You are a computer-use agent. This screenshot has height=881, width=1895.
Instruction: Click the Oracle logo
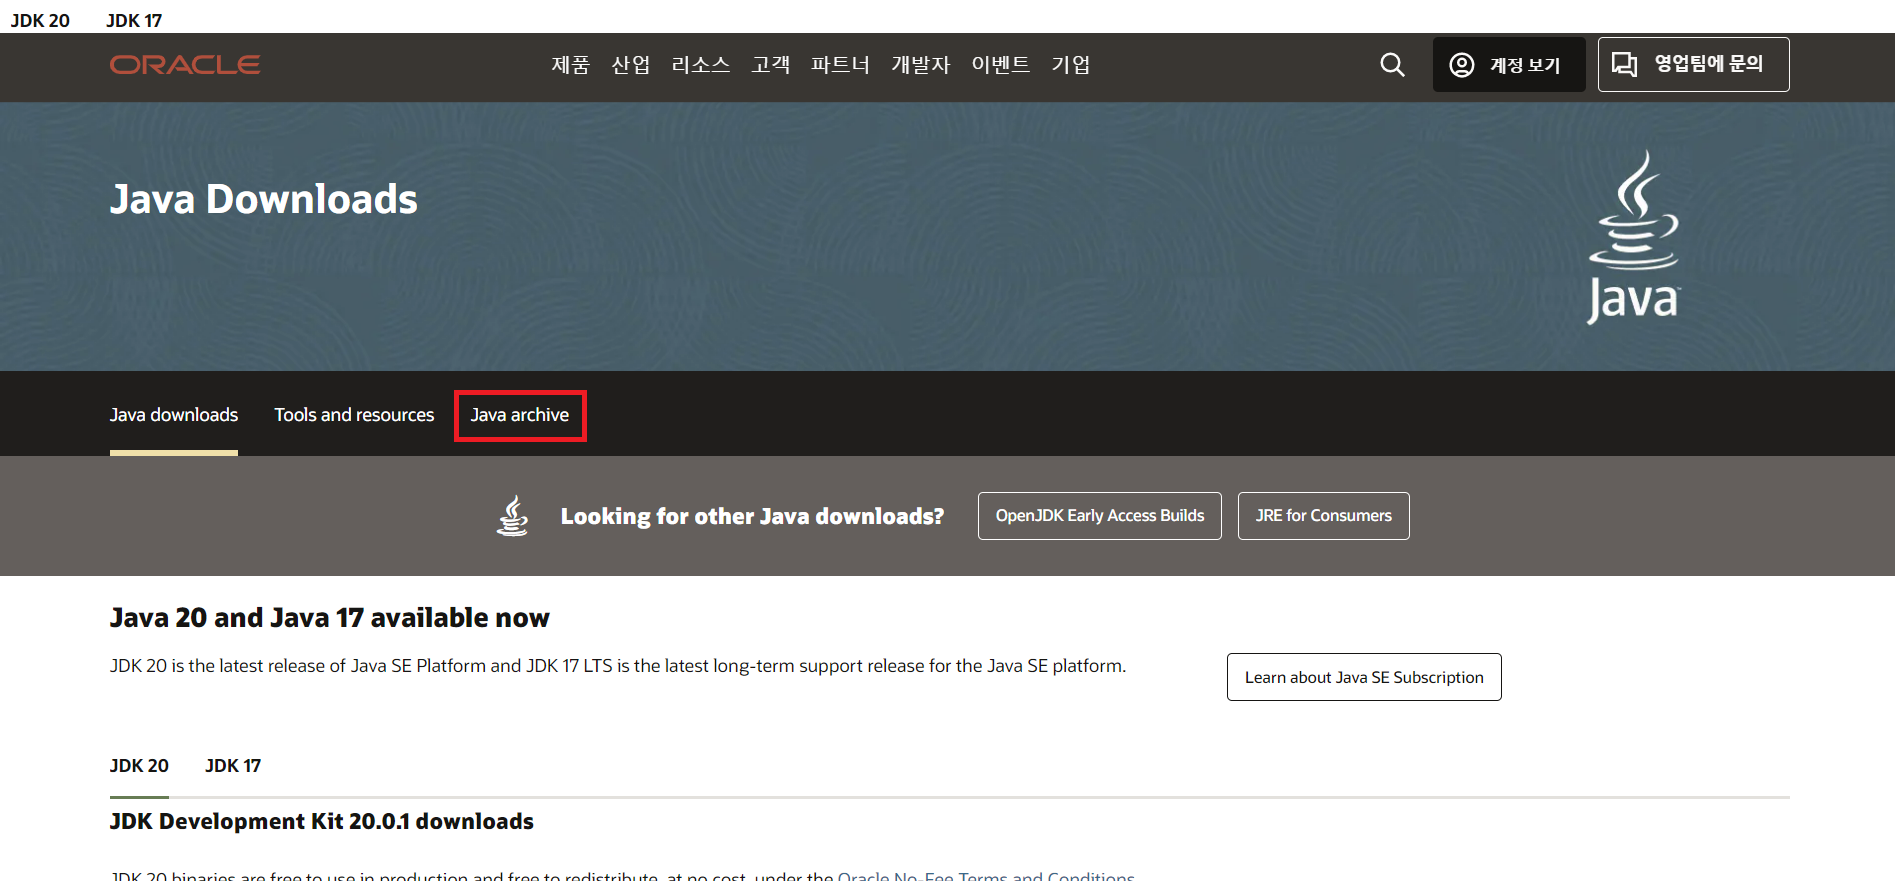click(x=185, y=65)
